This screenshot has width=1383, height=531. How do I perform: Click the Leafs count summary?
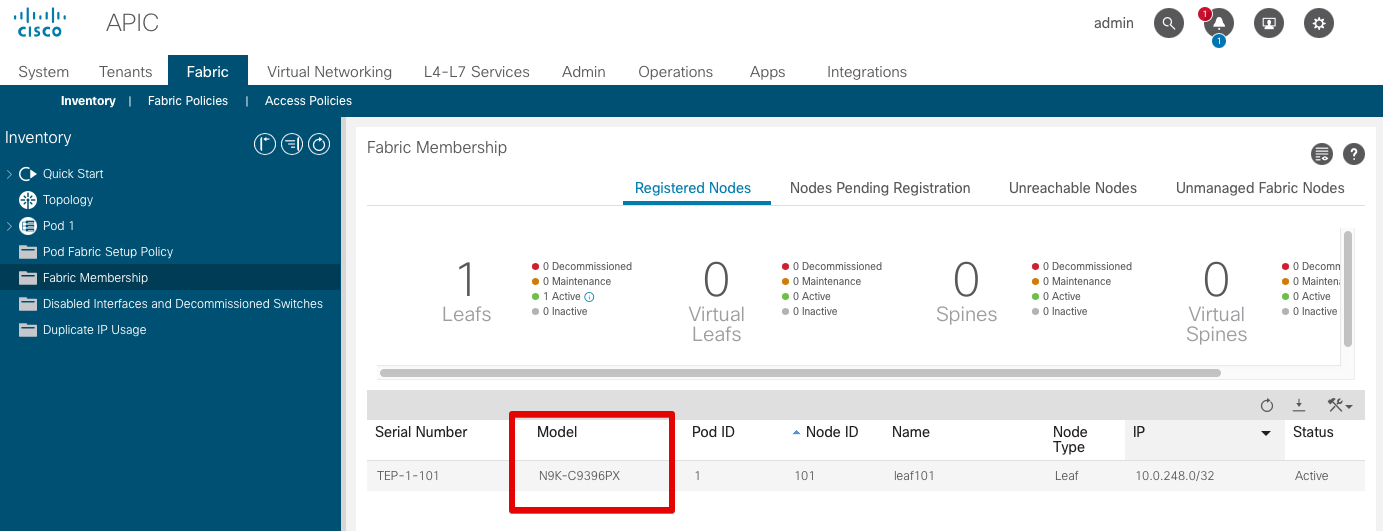point(466,292)
